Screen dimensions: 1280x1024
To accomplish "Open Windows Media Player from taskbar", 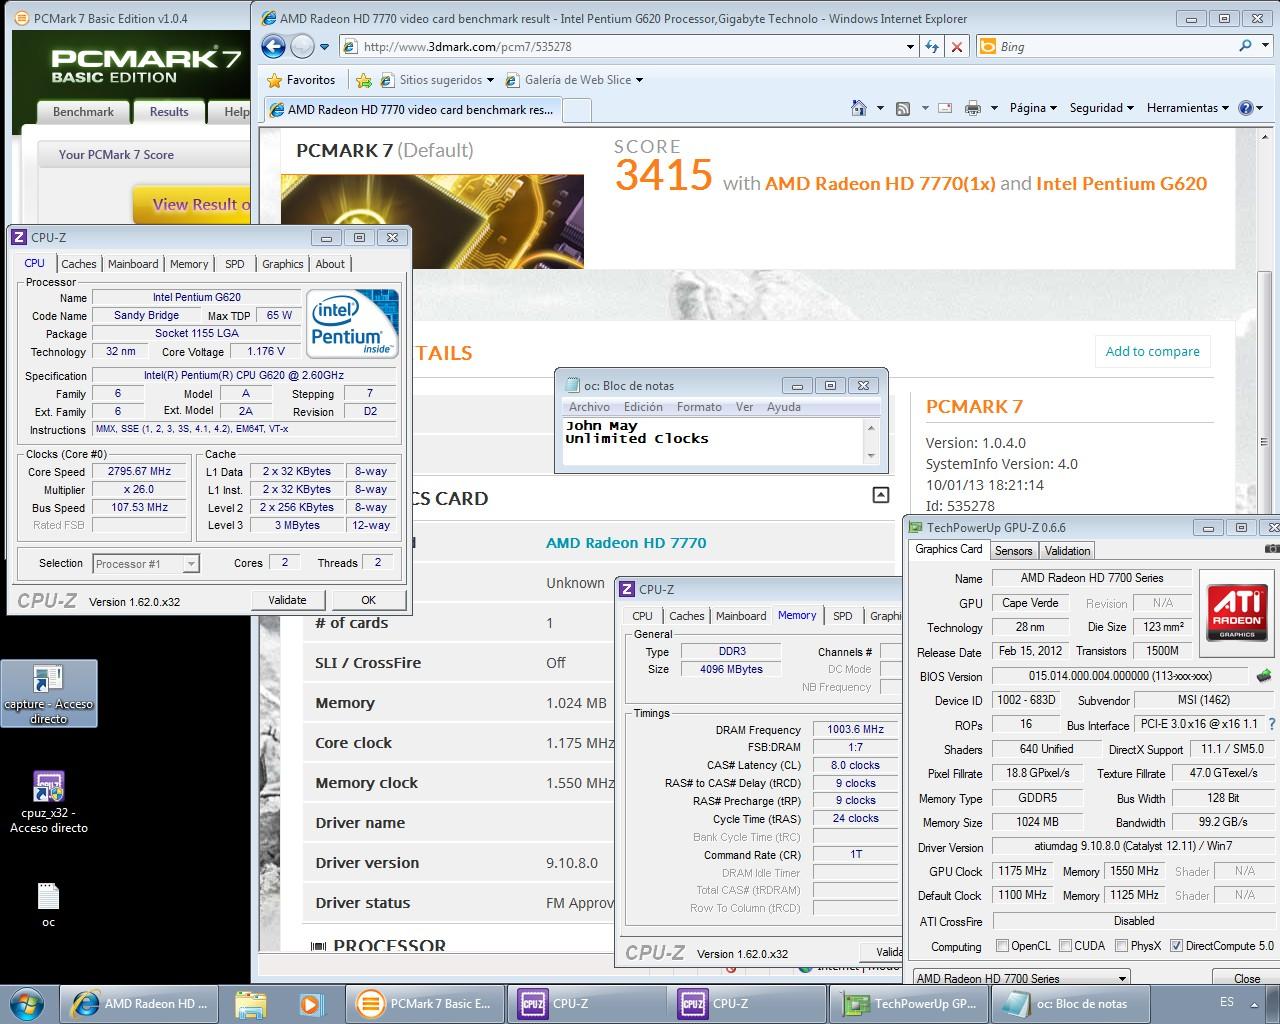I will [309, 1003].
